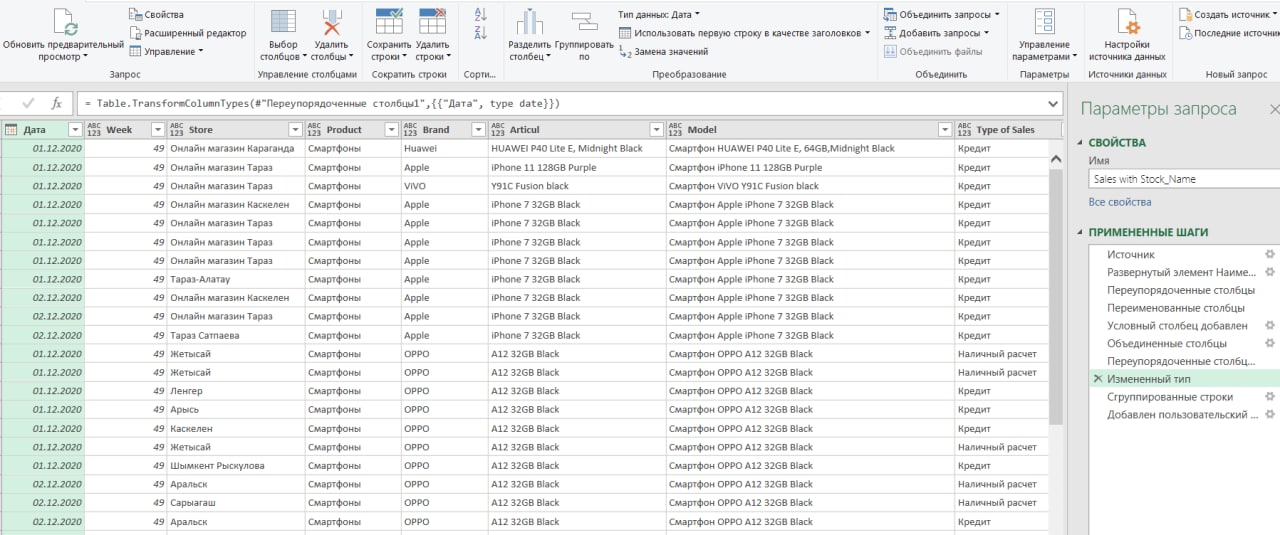Open the Advanced Editor (Расширенный редактор)
This screenshot has height=535, width=1280.
[186, 33]
